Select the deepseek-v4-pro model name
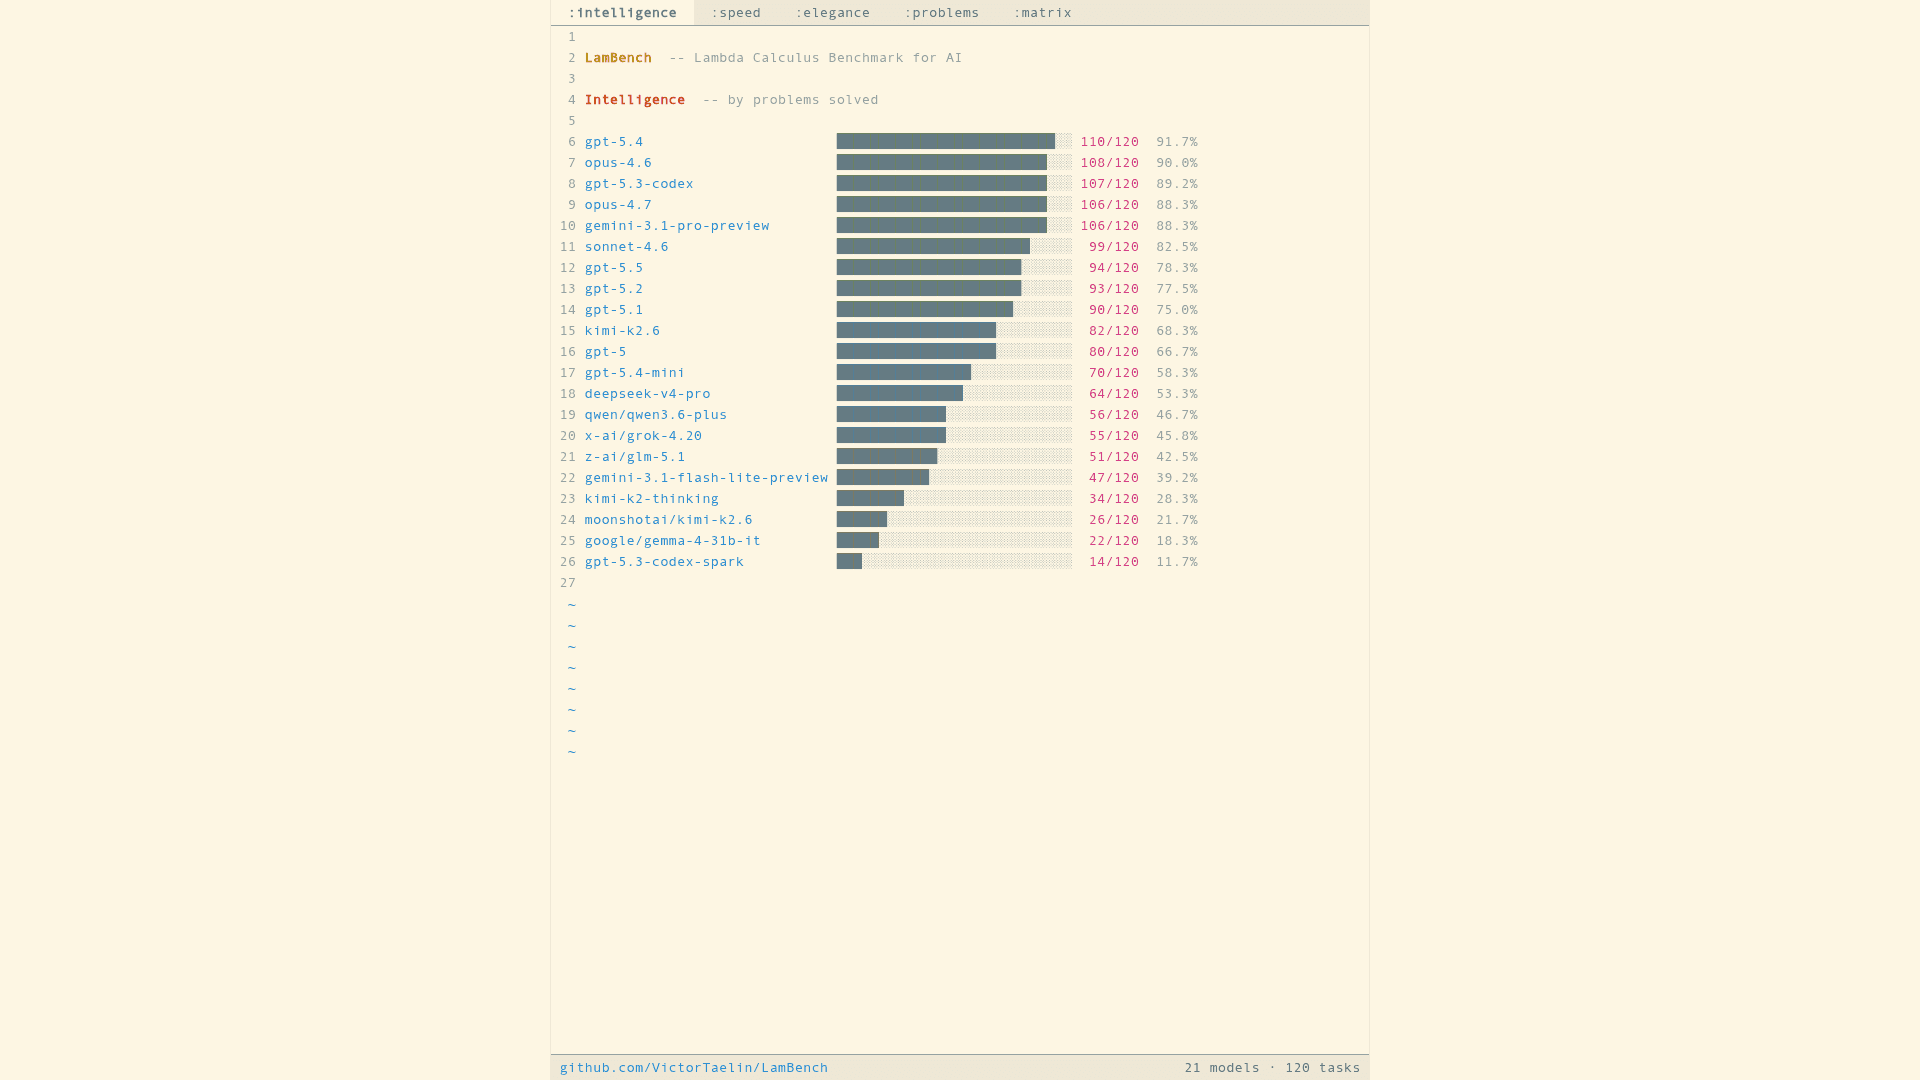Viewport: 1920px width, 1080px height. point(647,394)
